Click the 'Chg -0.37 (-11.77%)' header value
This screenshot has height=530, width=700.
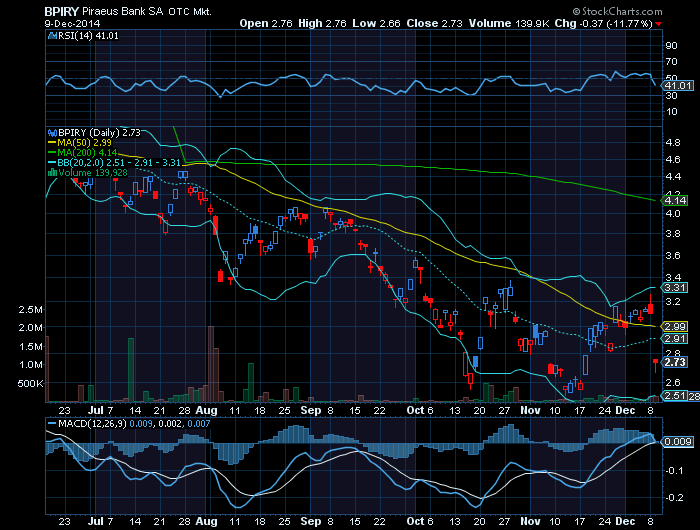[x=604, y=24]
